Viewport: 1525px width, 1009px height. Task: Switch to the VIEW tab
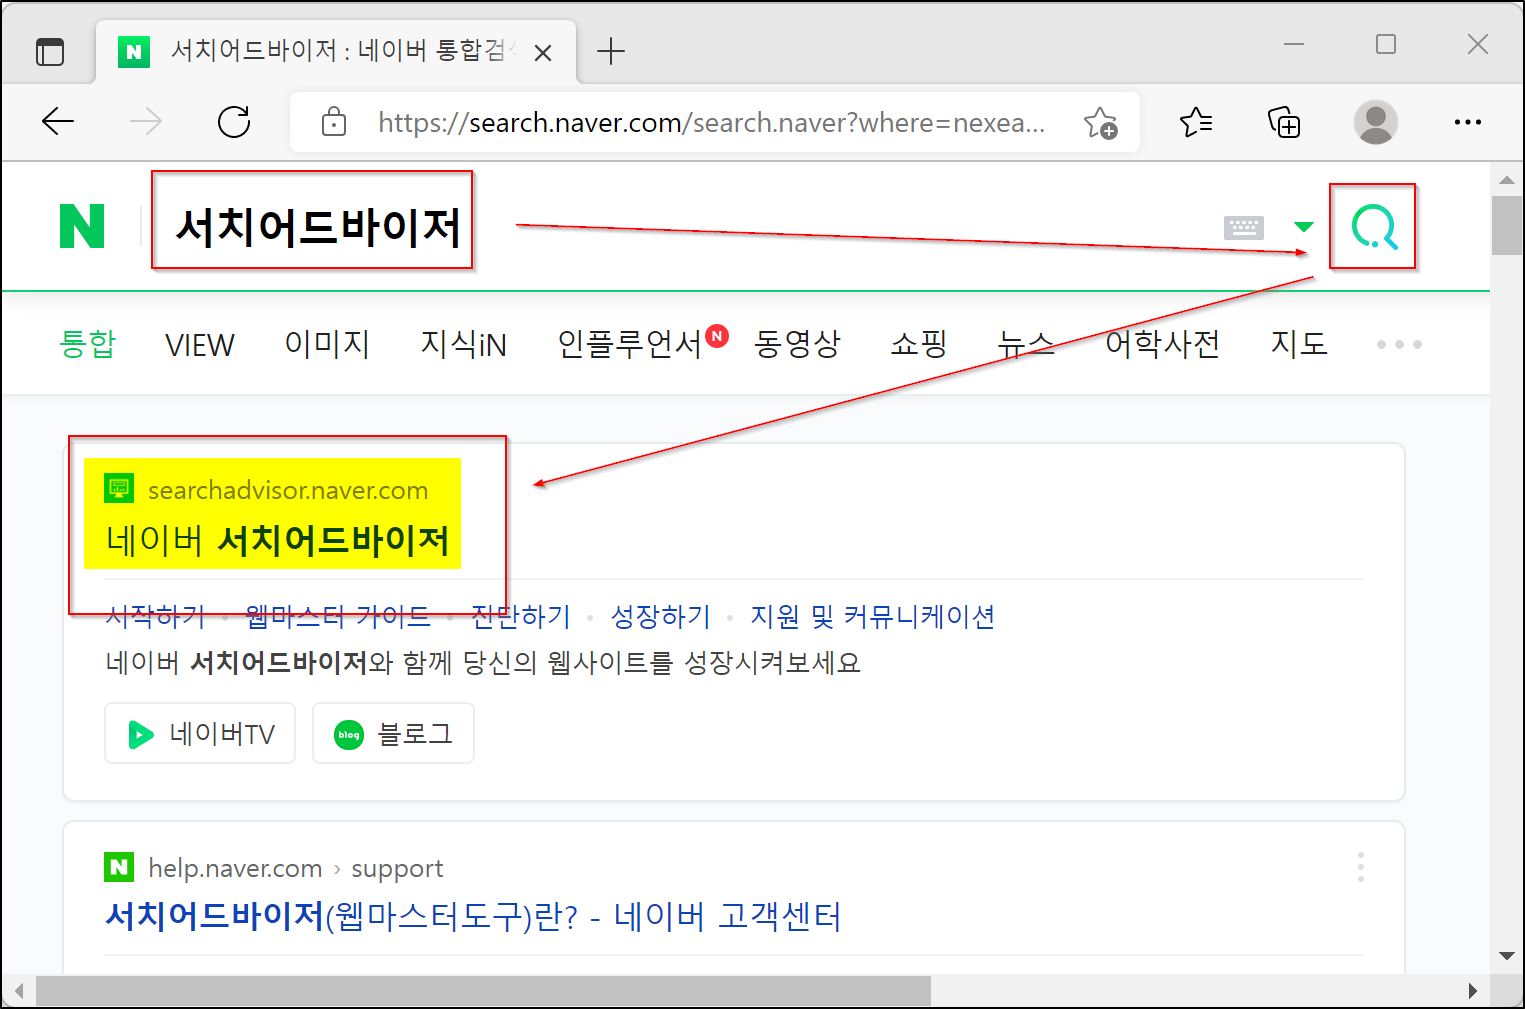199,344
